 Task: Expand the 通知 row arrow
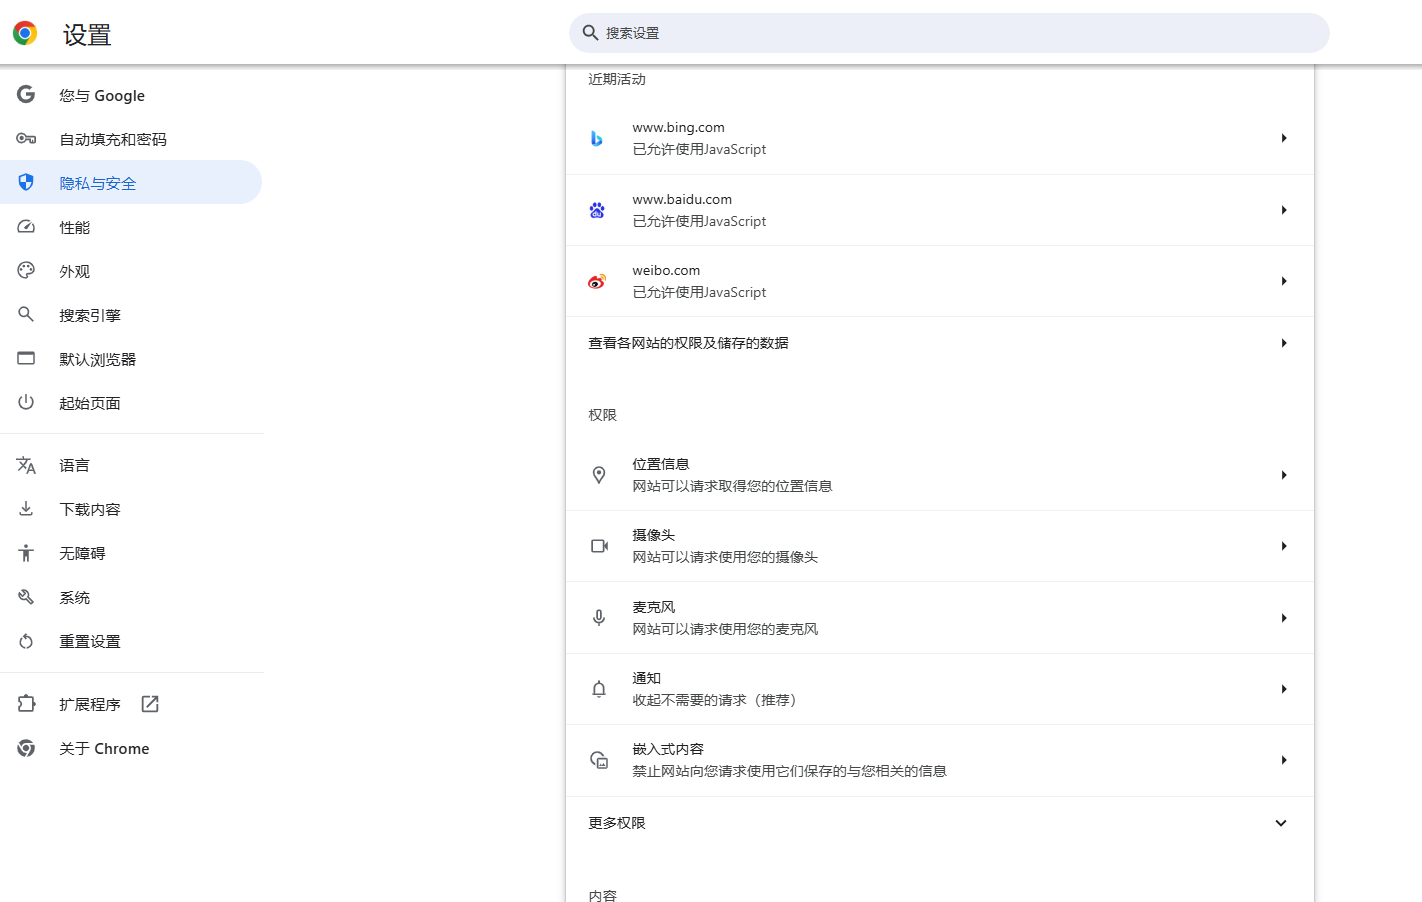[1284, 689]
